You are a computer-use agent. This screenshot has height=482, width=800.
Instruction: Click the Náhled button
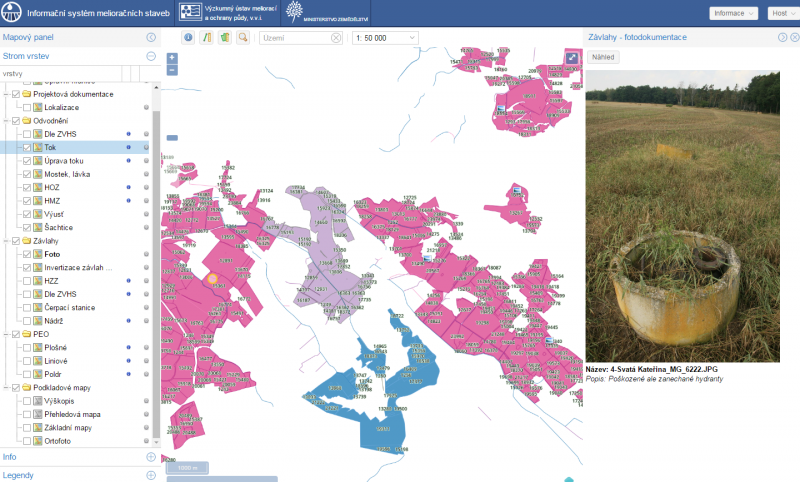tap(603, 57)
